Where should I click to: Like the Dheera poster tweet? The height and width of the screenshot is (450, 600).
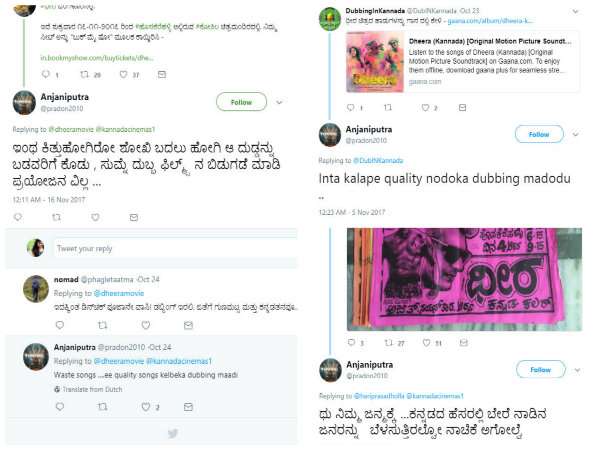click(x=426, y=343)
